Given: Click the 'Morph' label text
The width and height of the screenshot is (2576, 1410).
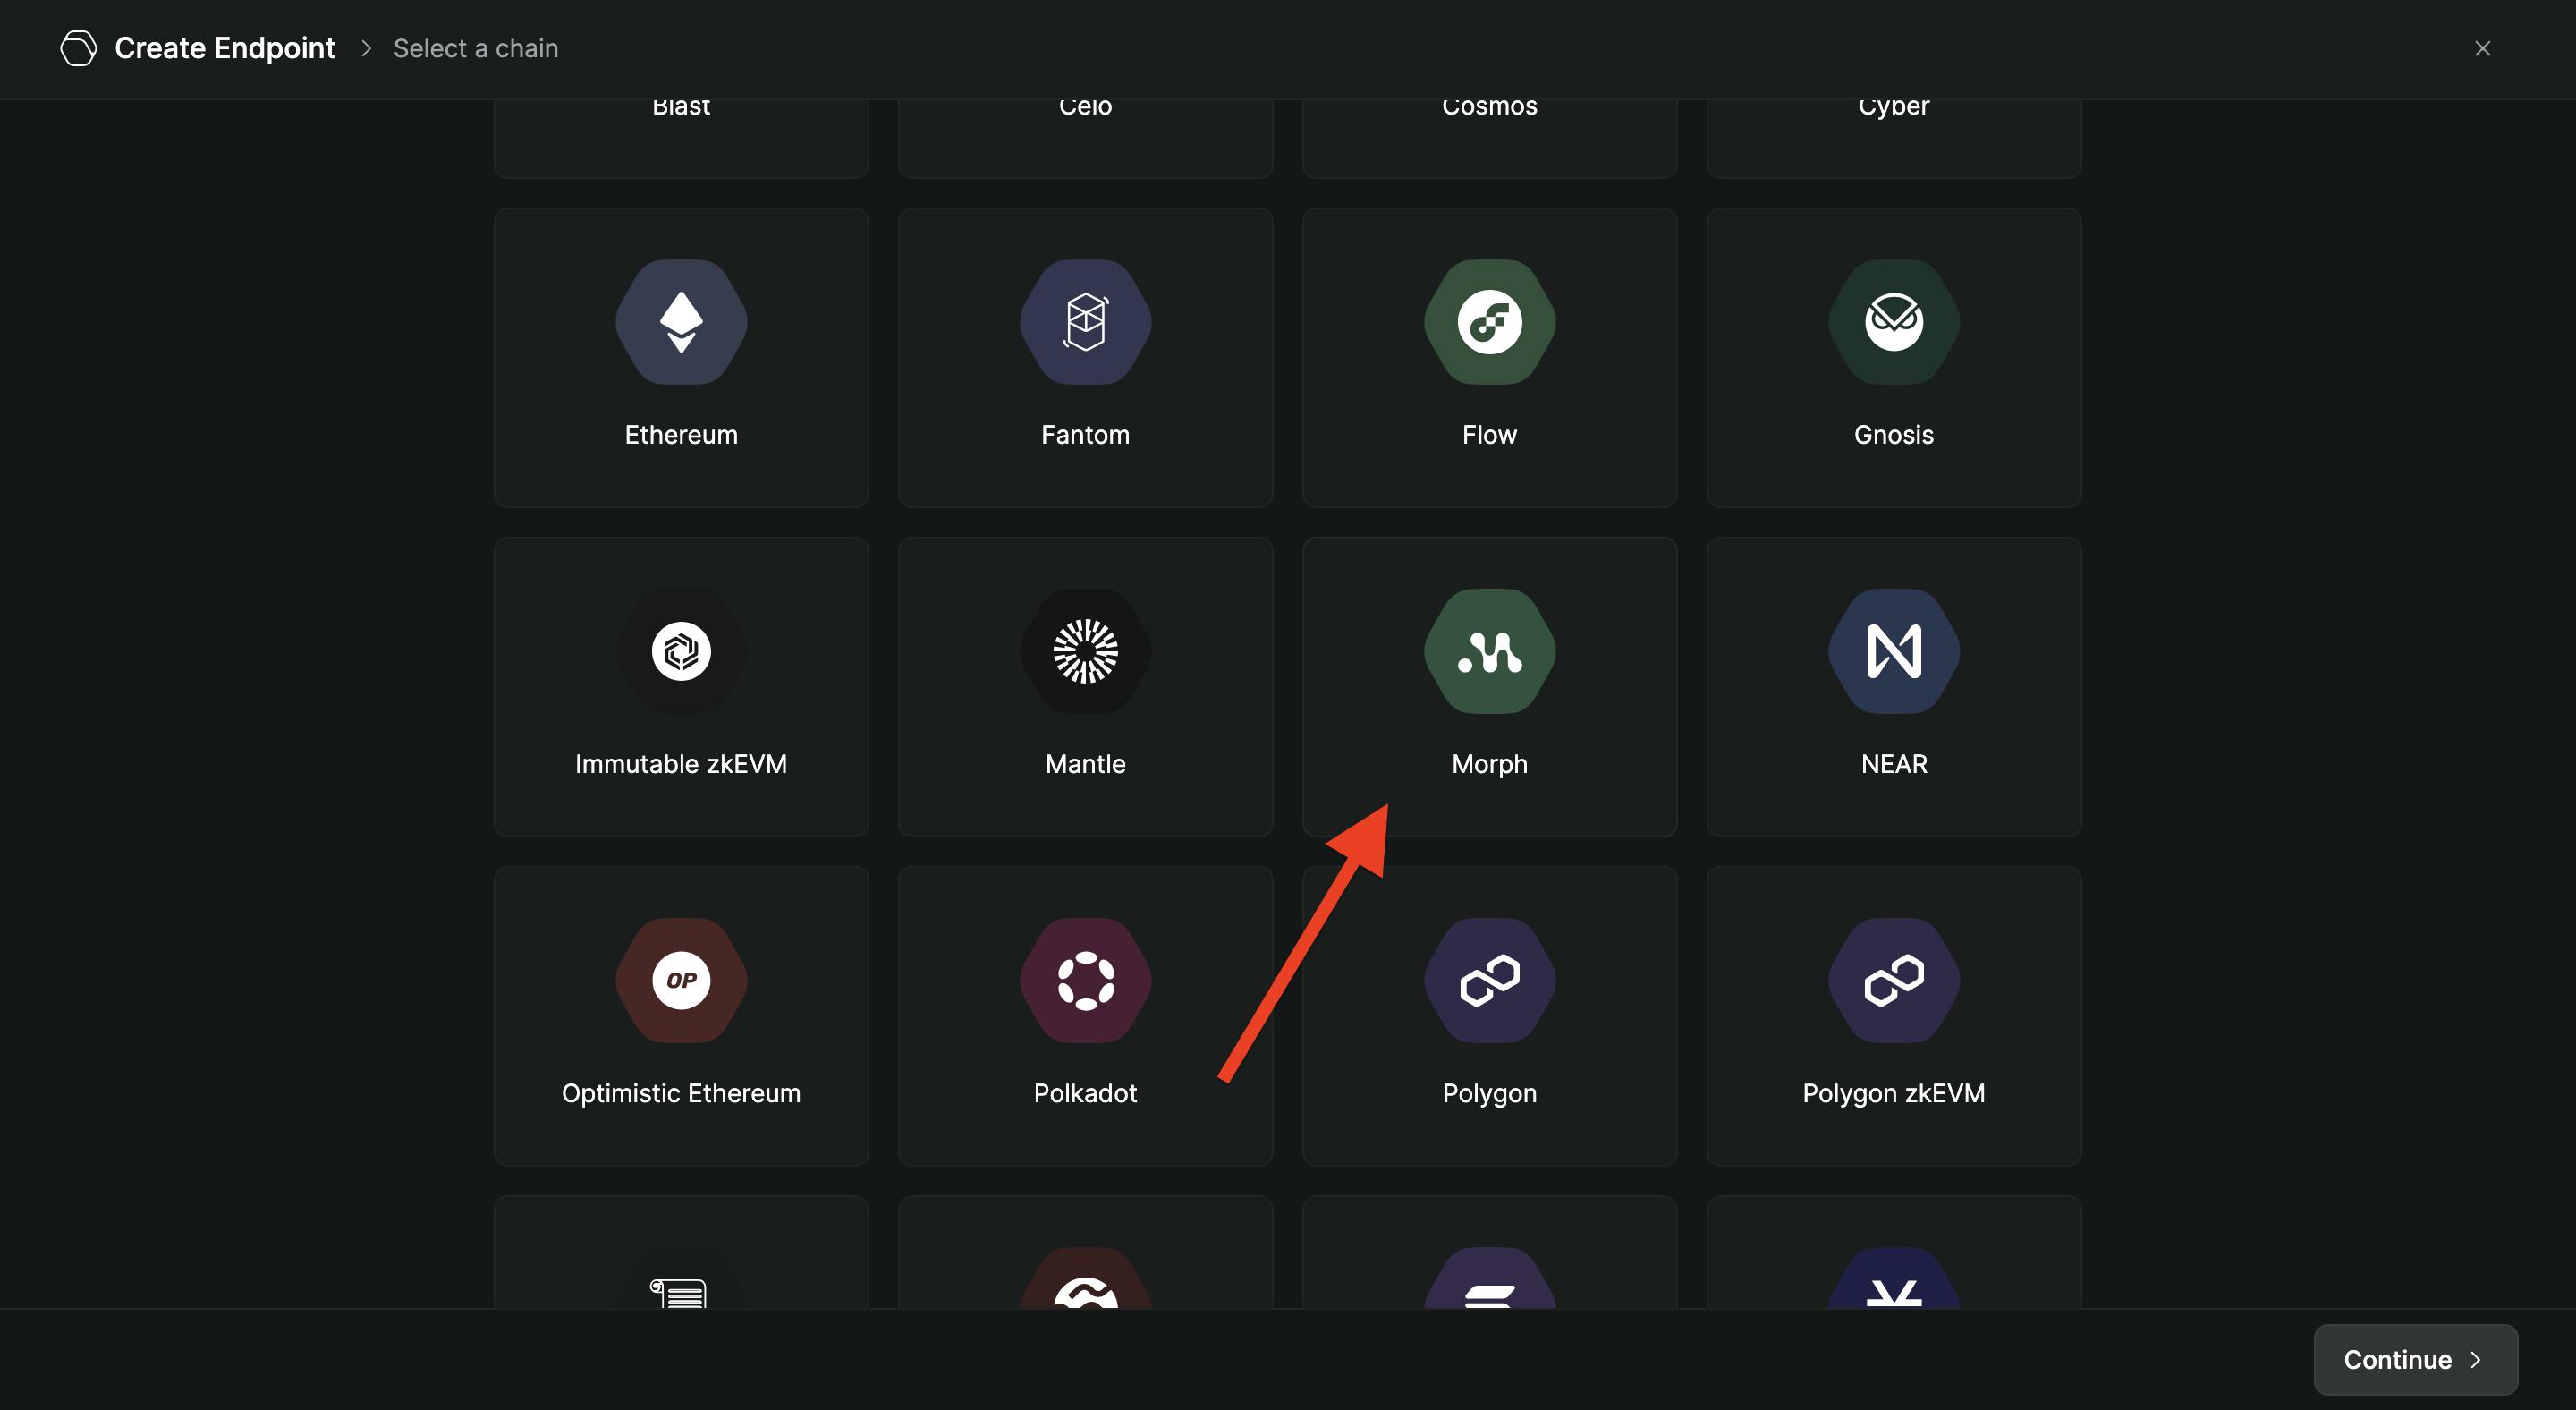Looking at the screenshot, I should click(1489, 764).
